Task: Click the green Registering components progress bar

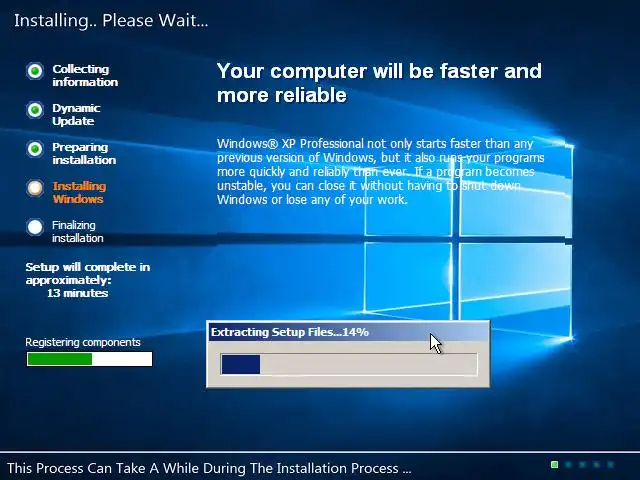Action: pyautogui.click(x=89, y=359)
